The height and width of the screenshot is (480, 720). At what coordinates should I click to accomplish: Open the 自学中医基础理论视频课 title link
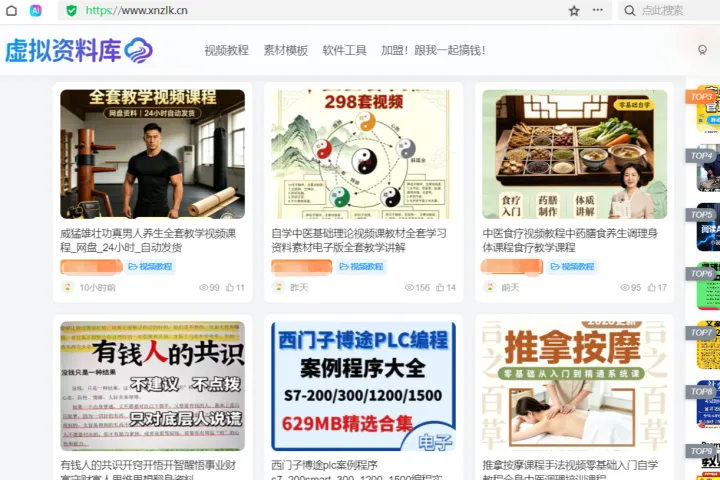(x=359, y=240)
